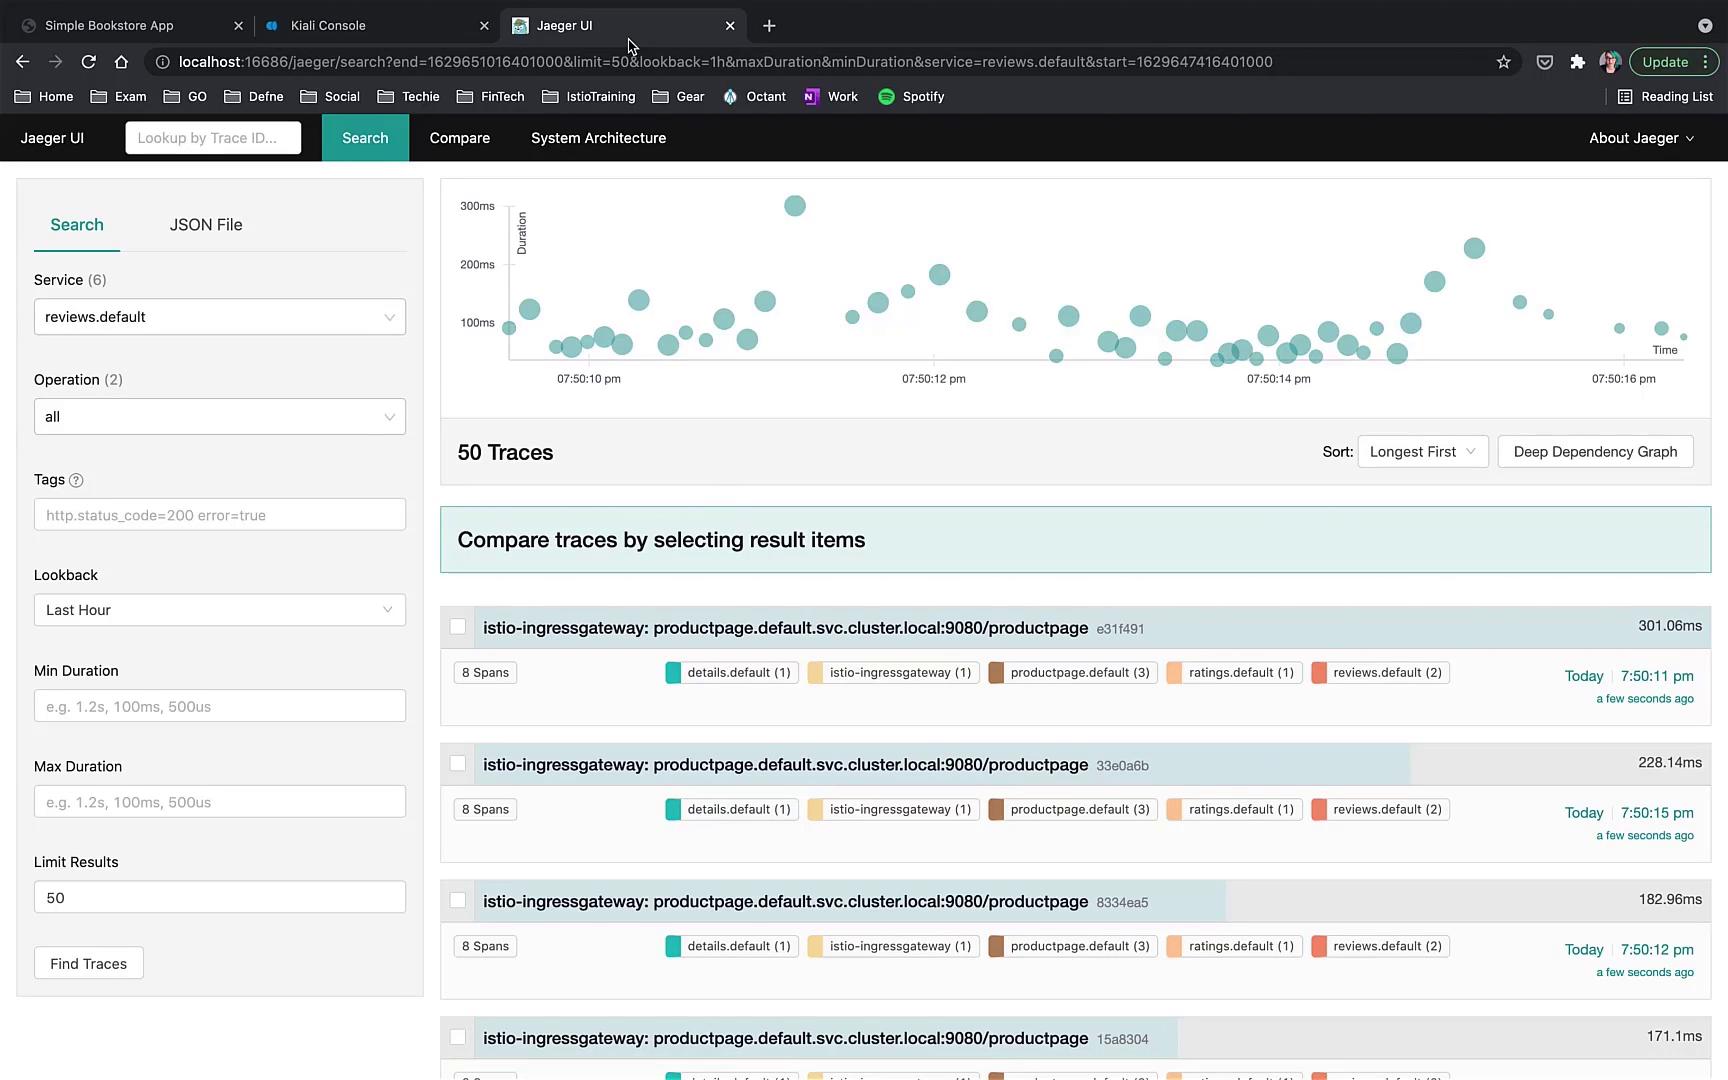Tick the checkbox for trace 33e0a6b
This screenshot has width=1728, height=1080.
pyautogui.click(x=458, y=764)
